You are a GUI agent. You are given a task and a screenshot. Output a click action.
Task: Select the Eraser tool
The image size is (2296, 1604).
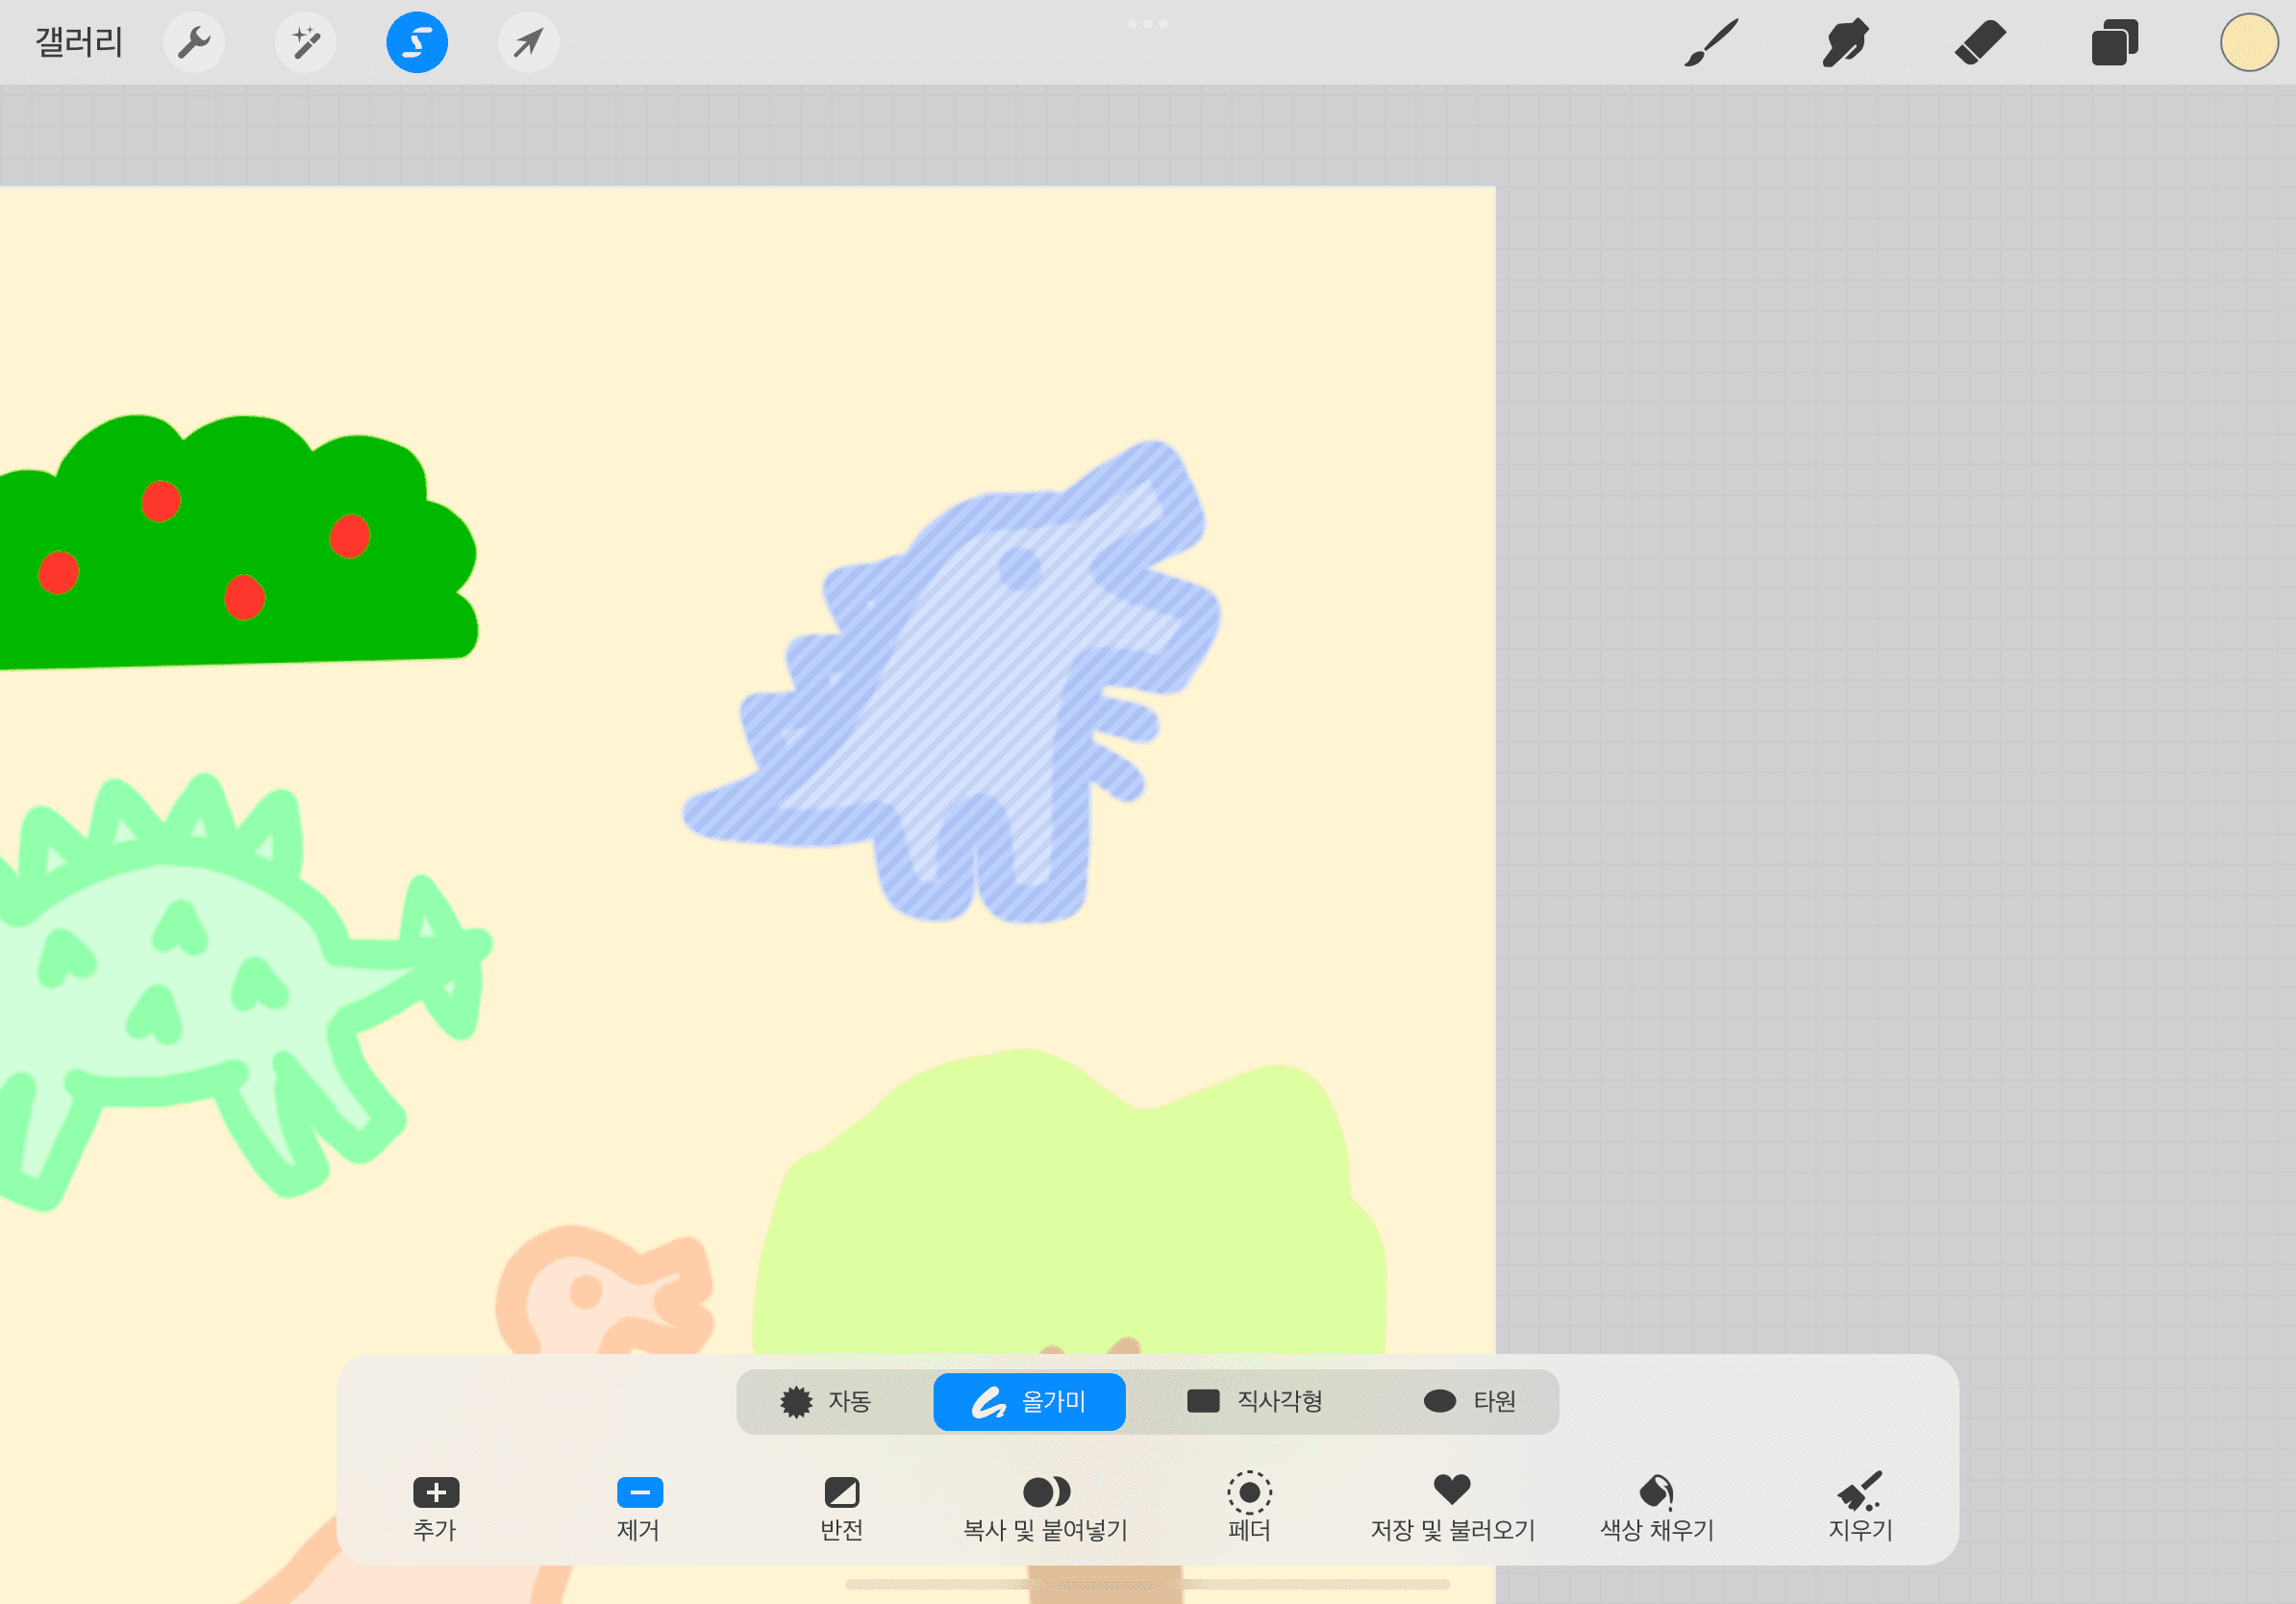pyautogui.click(x=1980, y=42)
